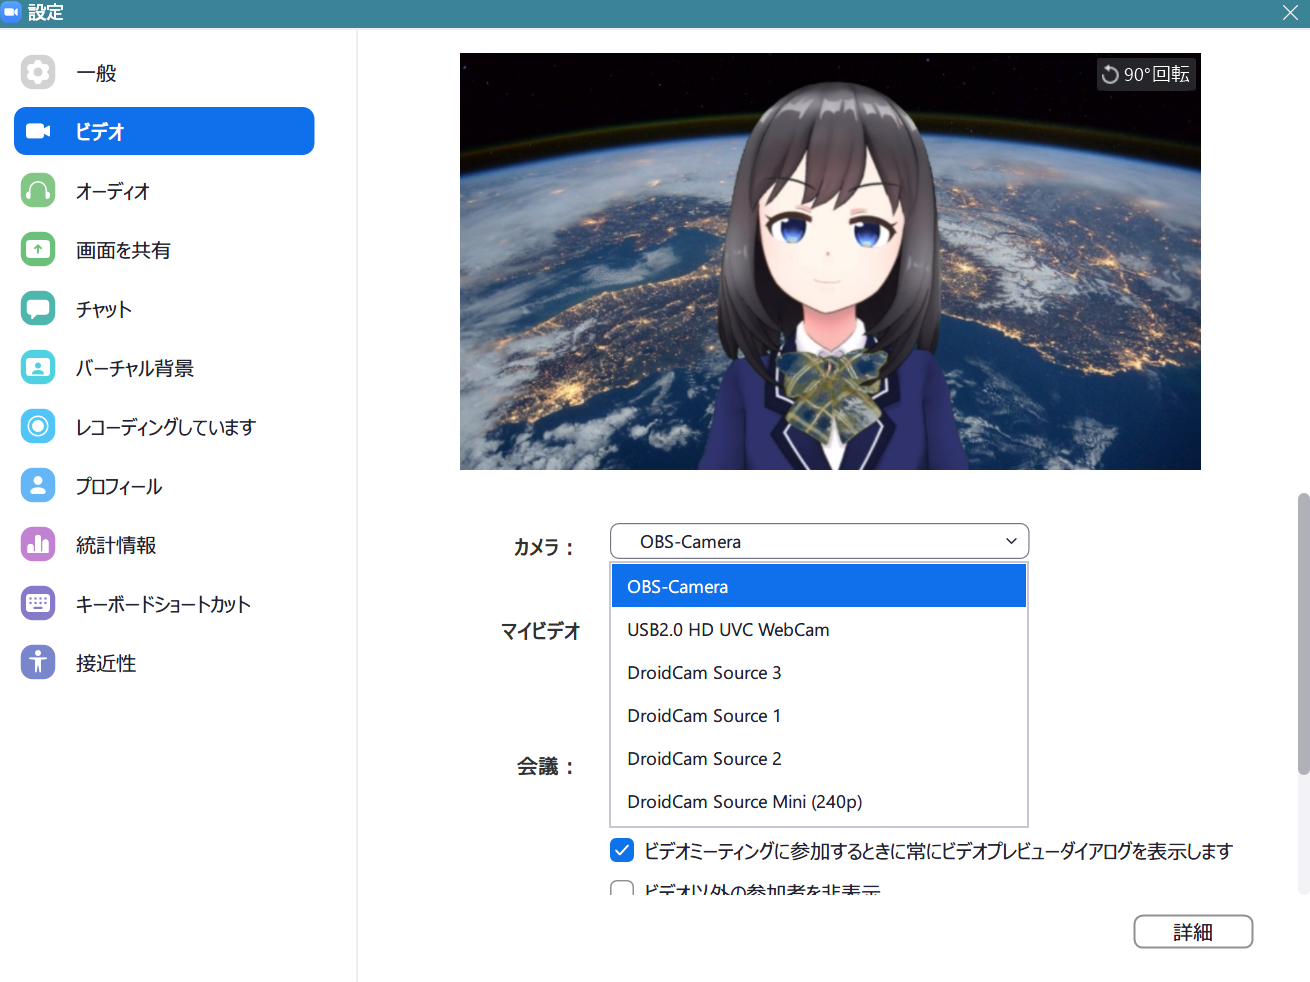Open the 詳細 (Advanced) video settings
The height and width of the screenshot is (982, 1310).
[x=1193, y=931]
